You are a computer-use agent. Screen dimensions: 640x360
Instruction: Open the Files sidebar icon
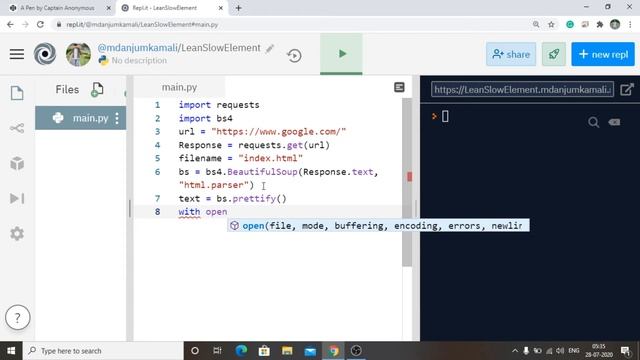(x=17, y=93)
